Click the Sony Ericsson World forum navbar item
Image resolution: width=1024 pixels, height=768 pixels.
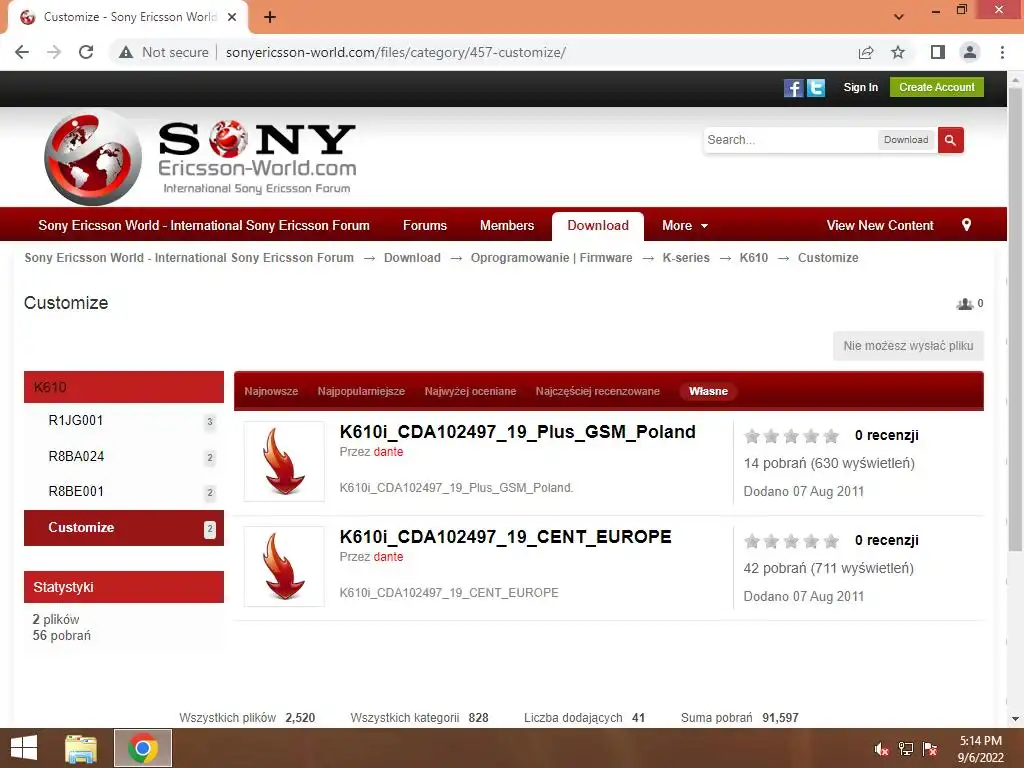pos(204,225)
